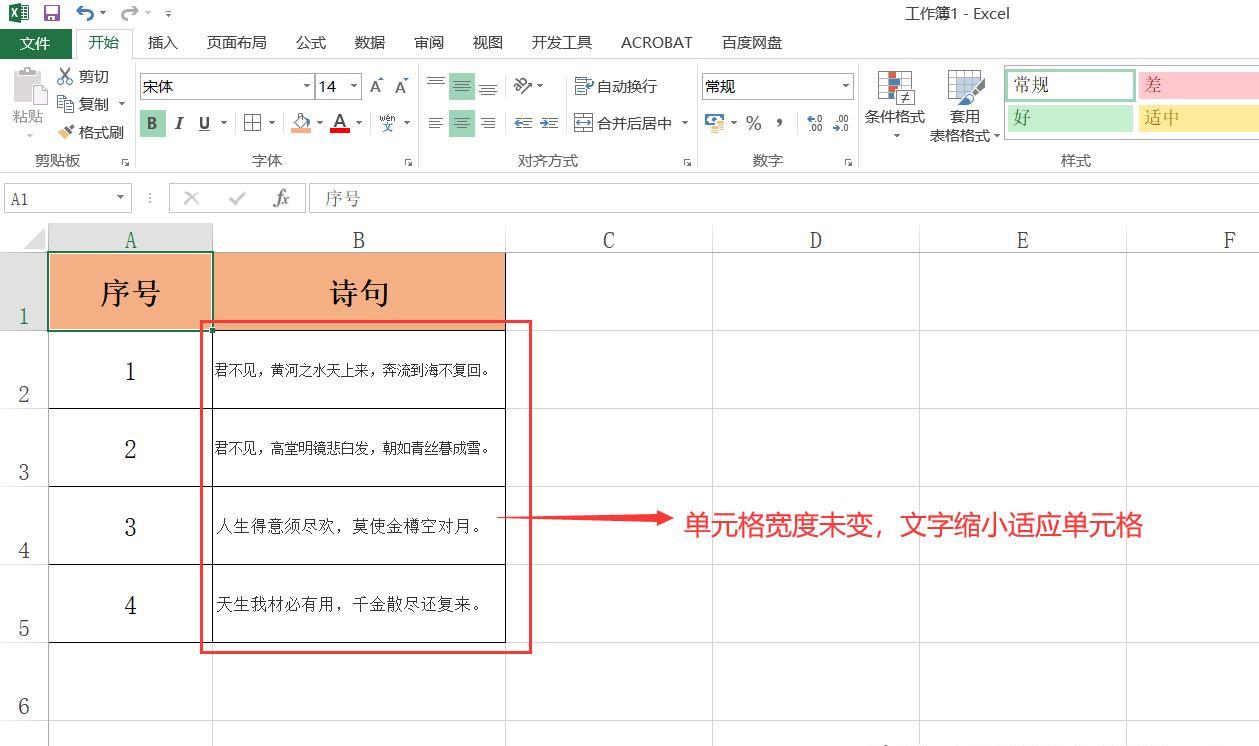Apply the Fill Color bucket icon

coord(301,123)
